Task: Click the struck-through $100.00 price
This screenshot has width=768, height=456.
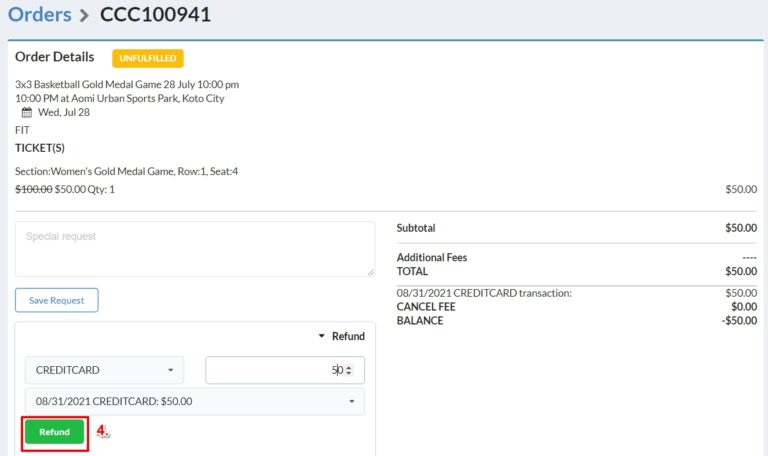Action: pos(33,189)
